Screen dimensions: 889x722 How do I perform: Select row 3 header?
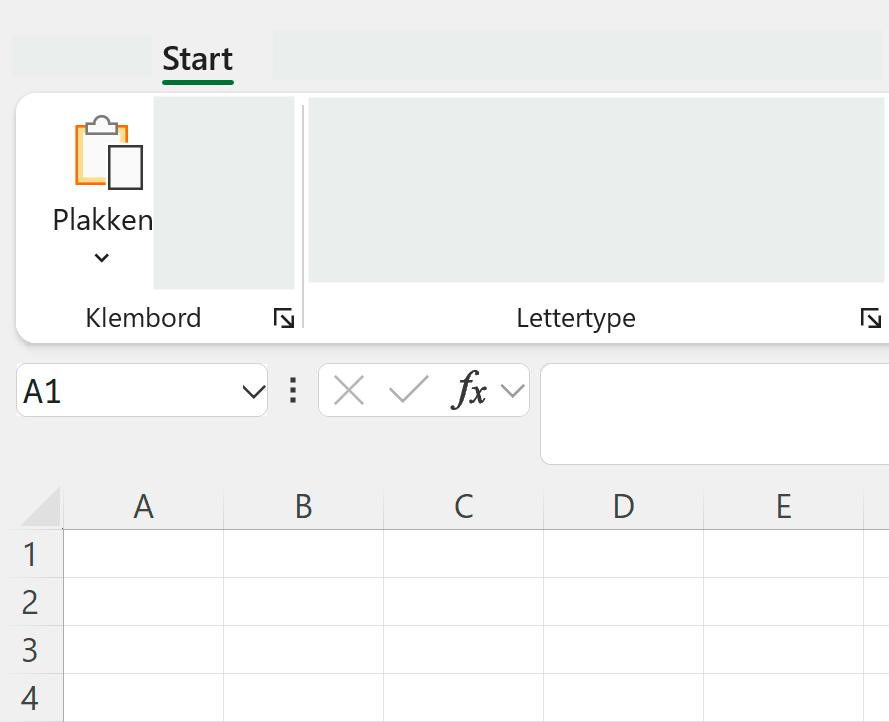pyautogui.click(x=30, y=650)
